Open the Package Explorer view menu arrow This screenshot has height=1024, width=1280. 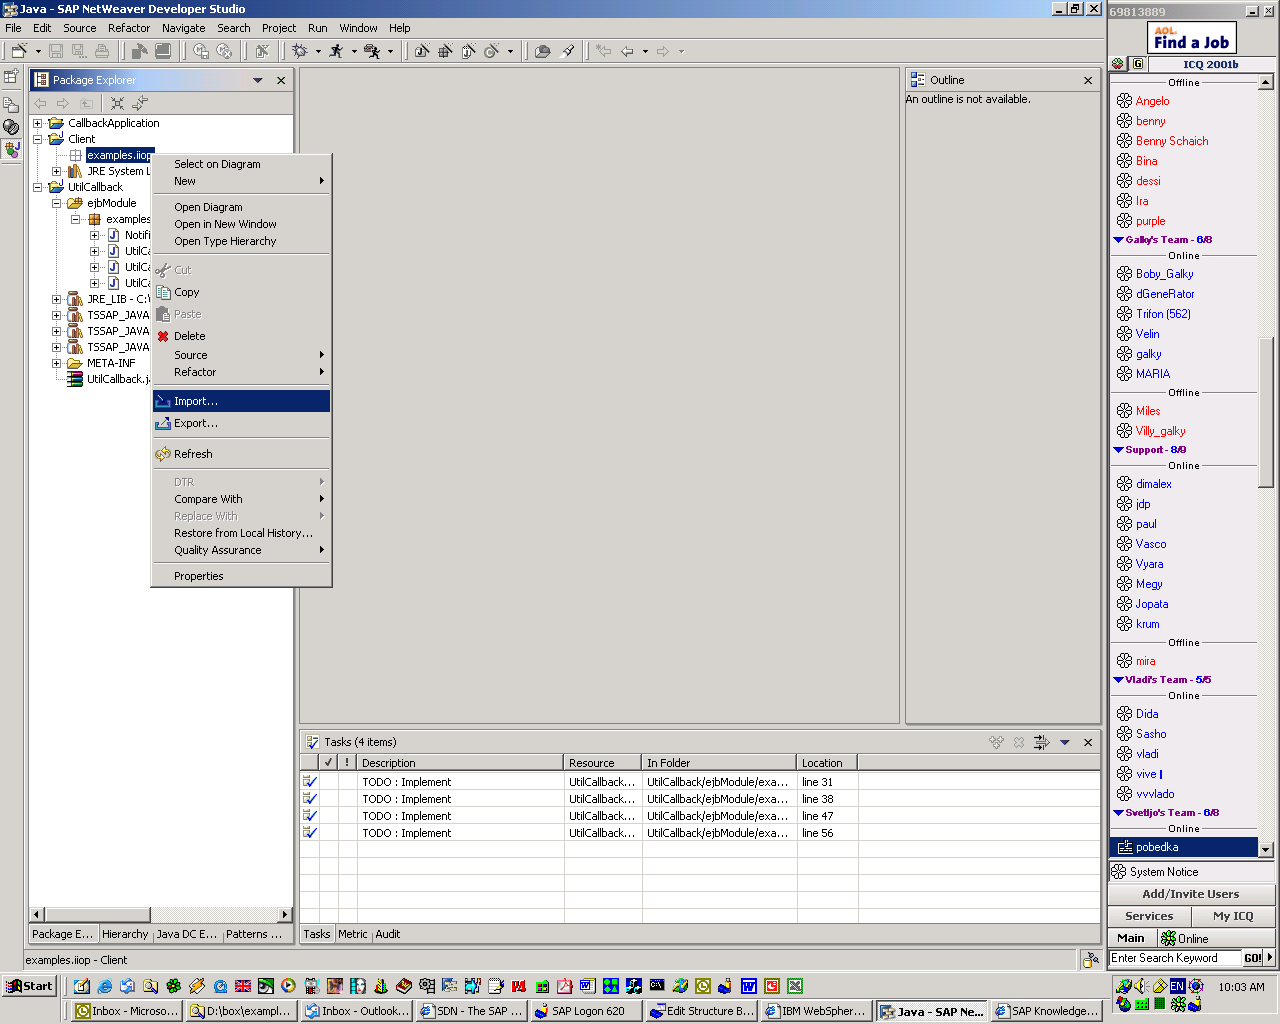(x=258, y=80)
